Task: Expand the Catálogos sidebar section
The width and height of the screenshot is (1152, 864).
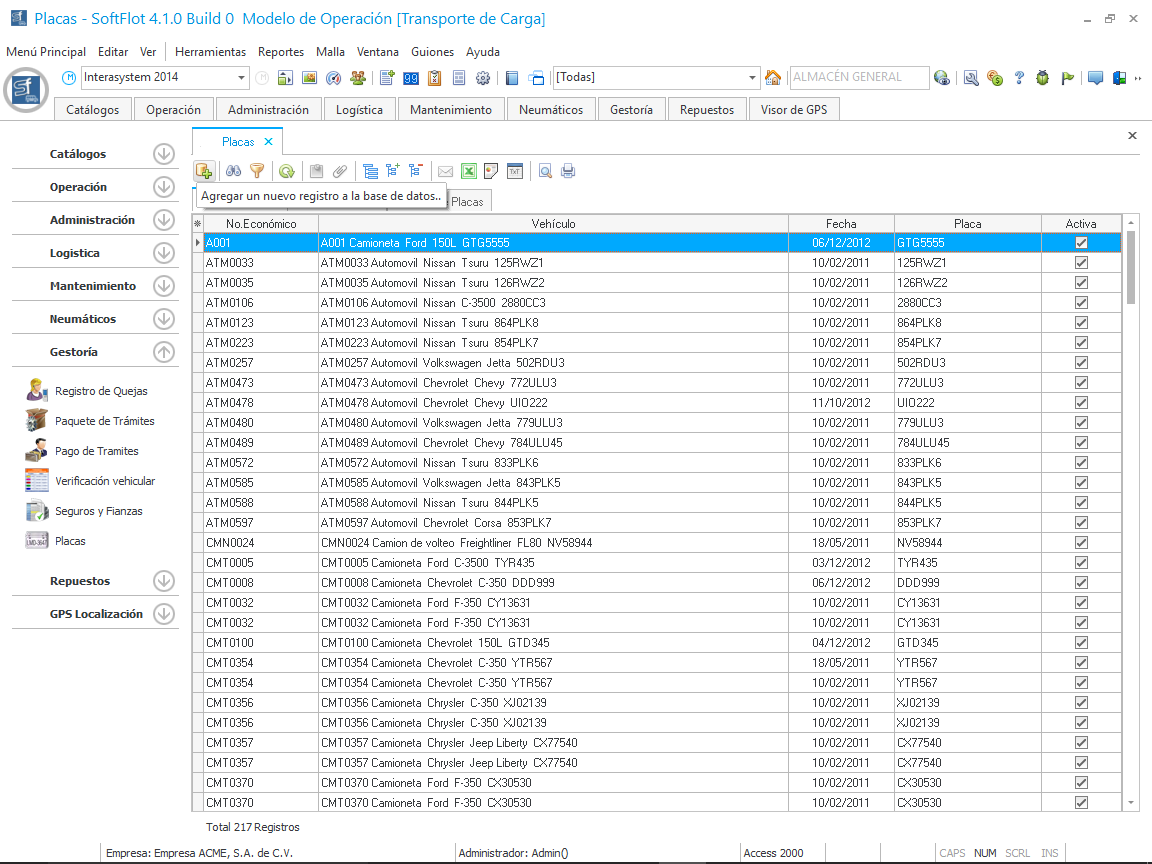Action: (164, 154)
